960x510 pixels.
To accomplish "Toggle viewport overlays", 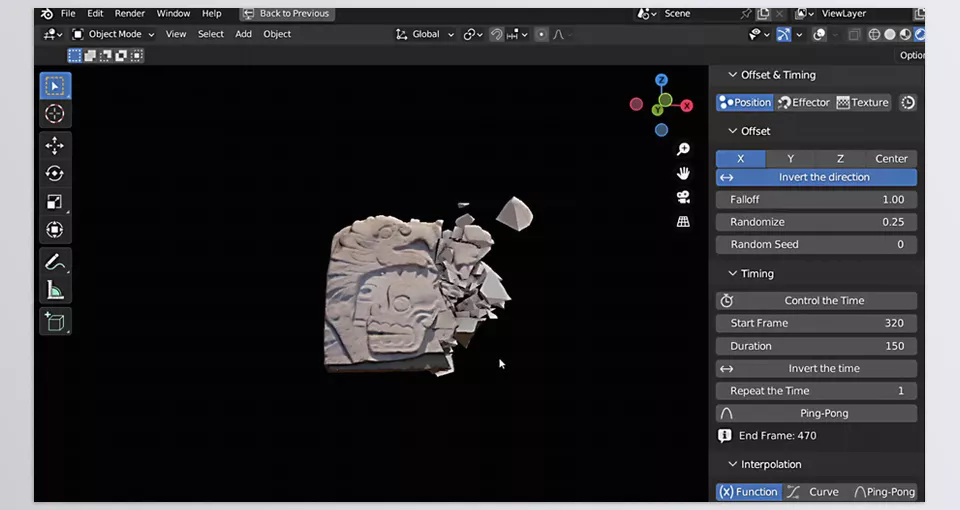I will click(819, 34).
